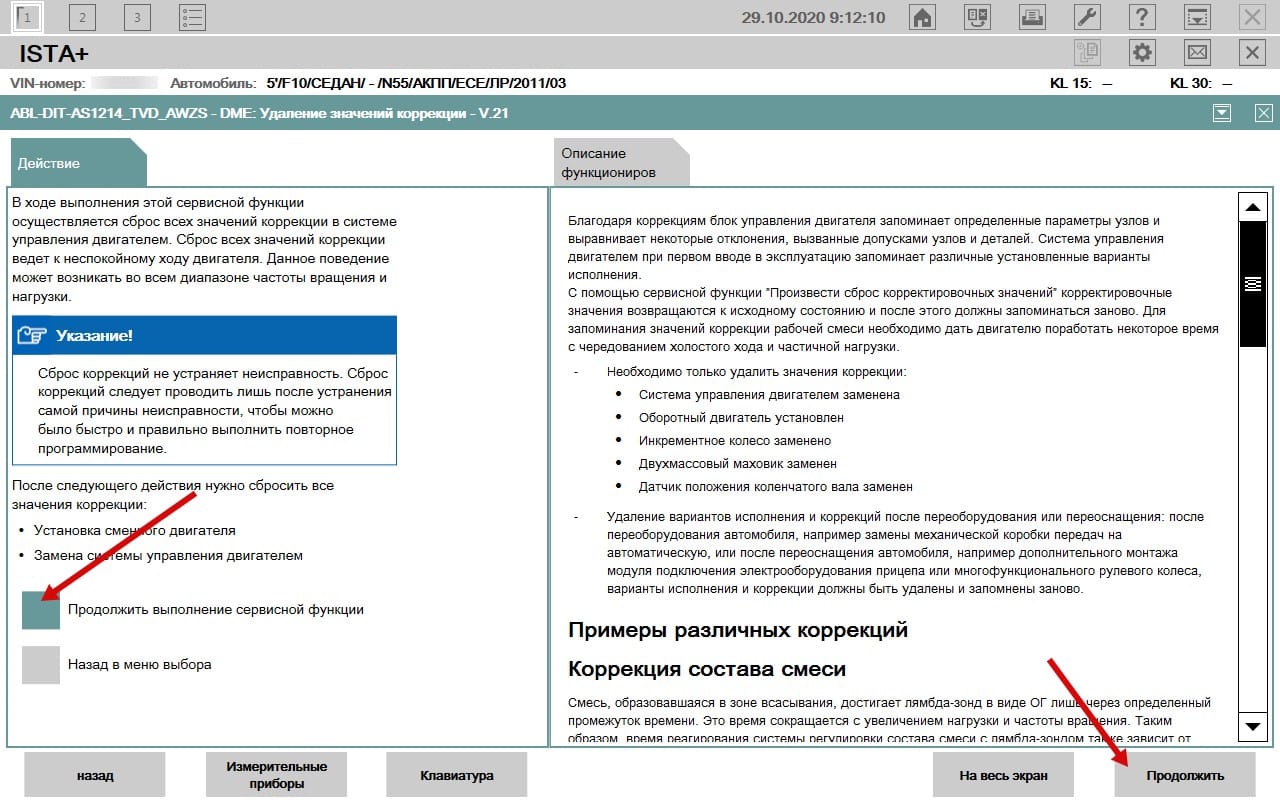Click the ISTA+ title text
The width and height of the screenshot is (1280, 800).
coord(54,54)
